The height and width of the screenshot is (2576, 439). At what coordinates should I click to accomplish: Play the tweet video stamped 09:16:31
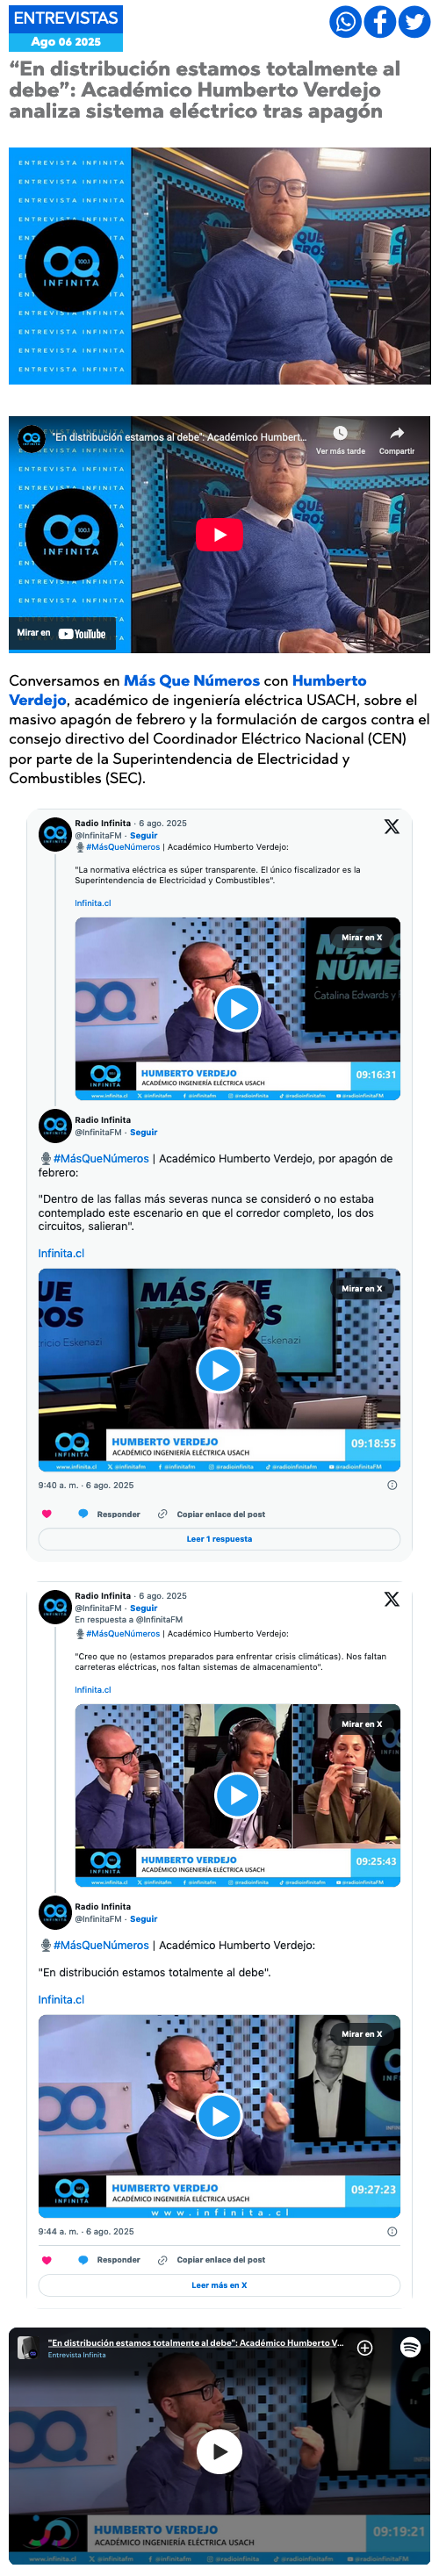tap(237, 1008)
